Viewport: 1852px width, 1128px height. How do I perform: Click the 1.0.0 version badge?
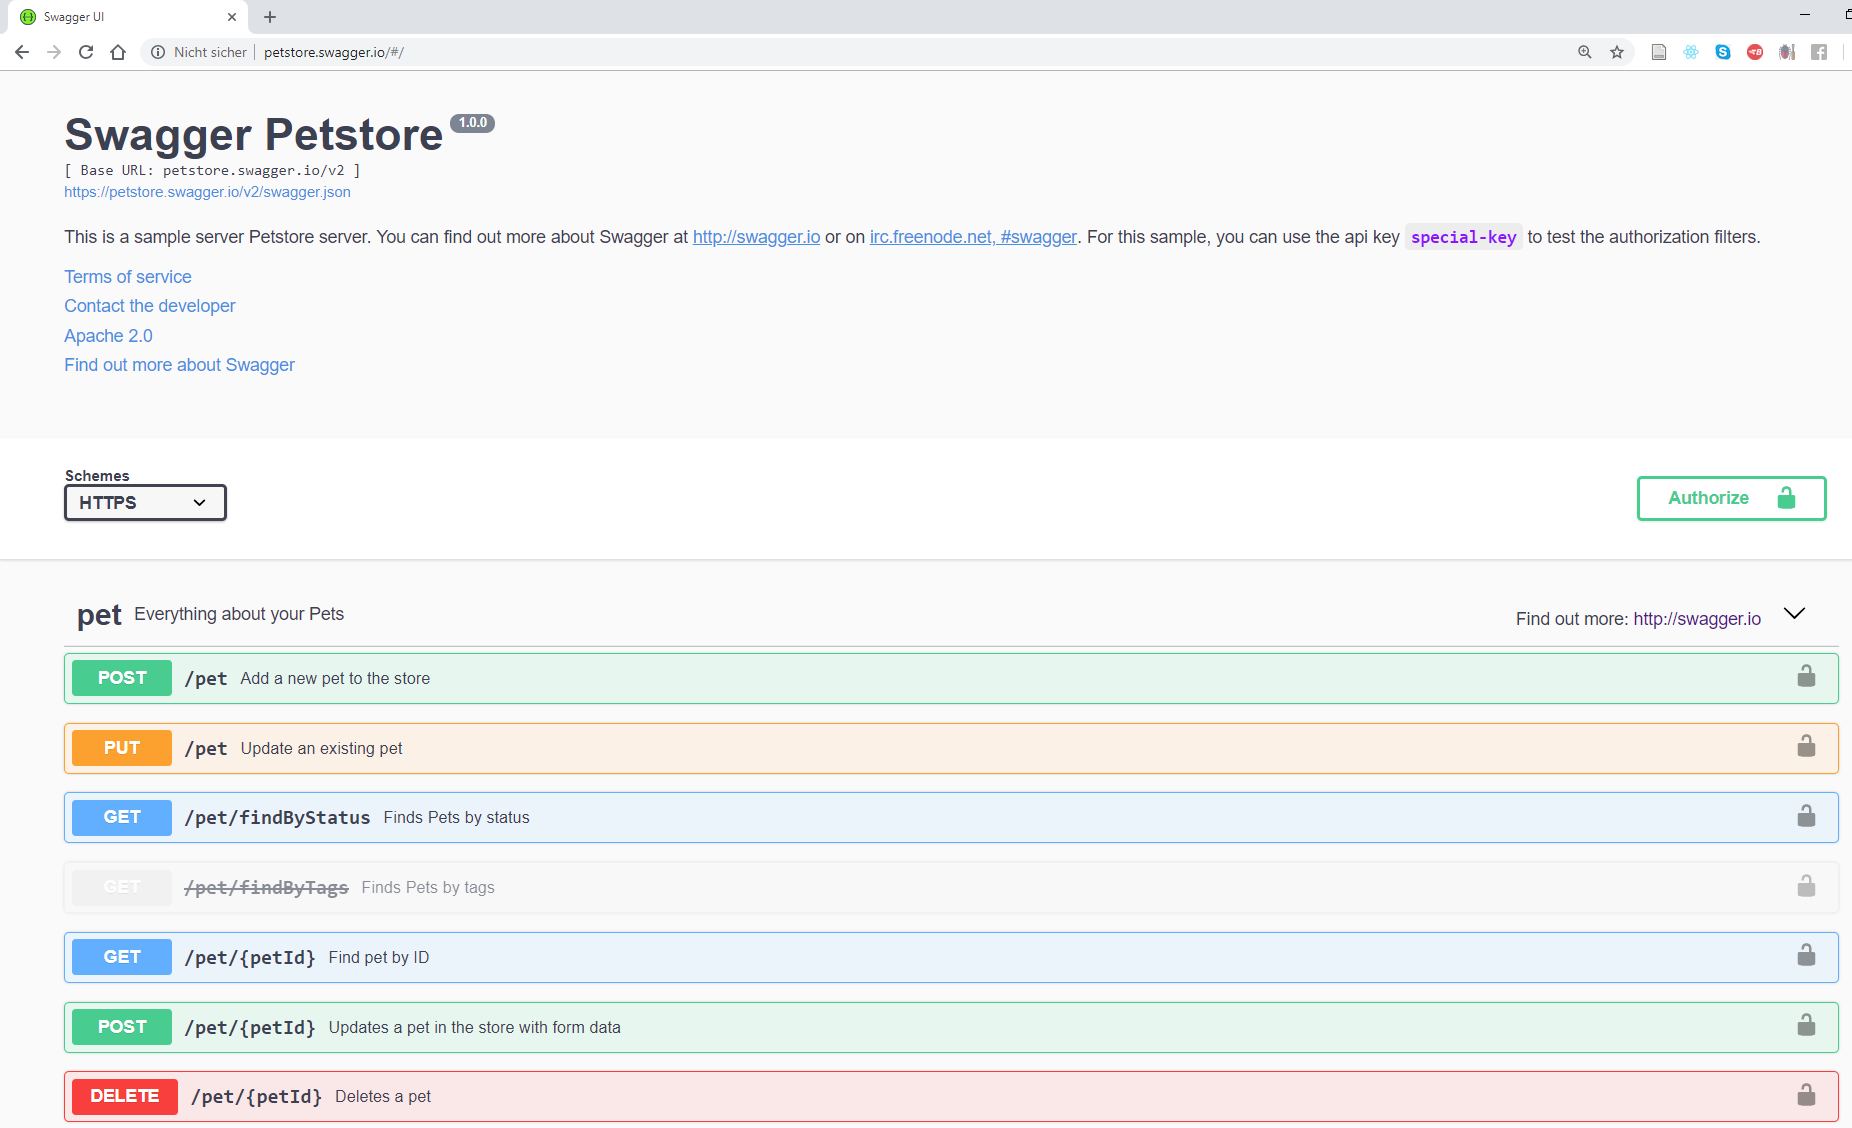[x=472, y=123]
